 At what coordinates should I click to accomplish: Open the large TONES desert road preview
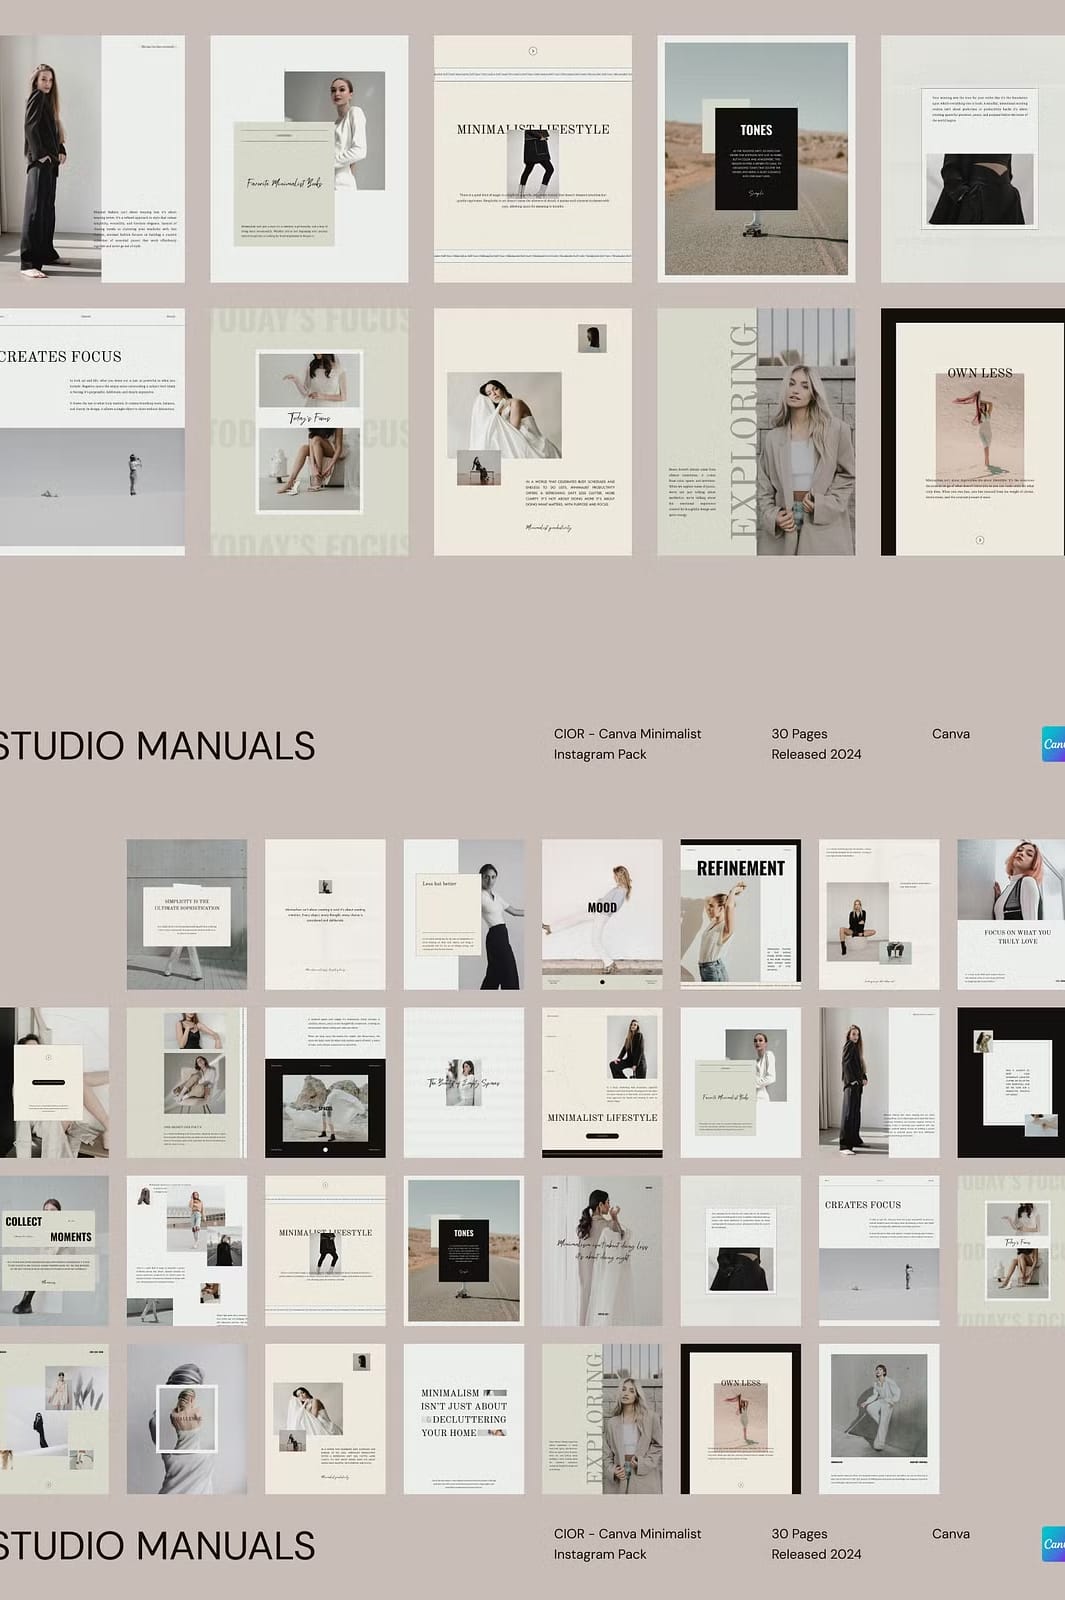click(x=756, y=159)
